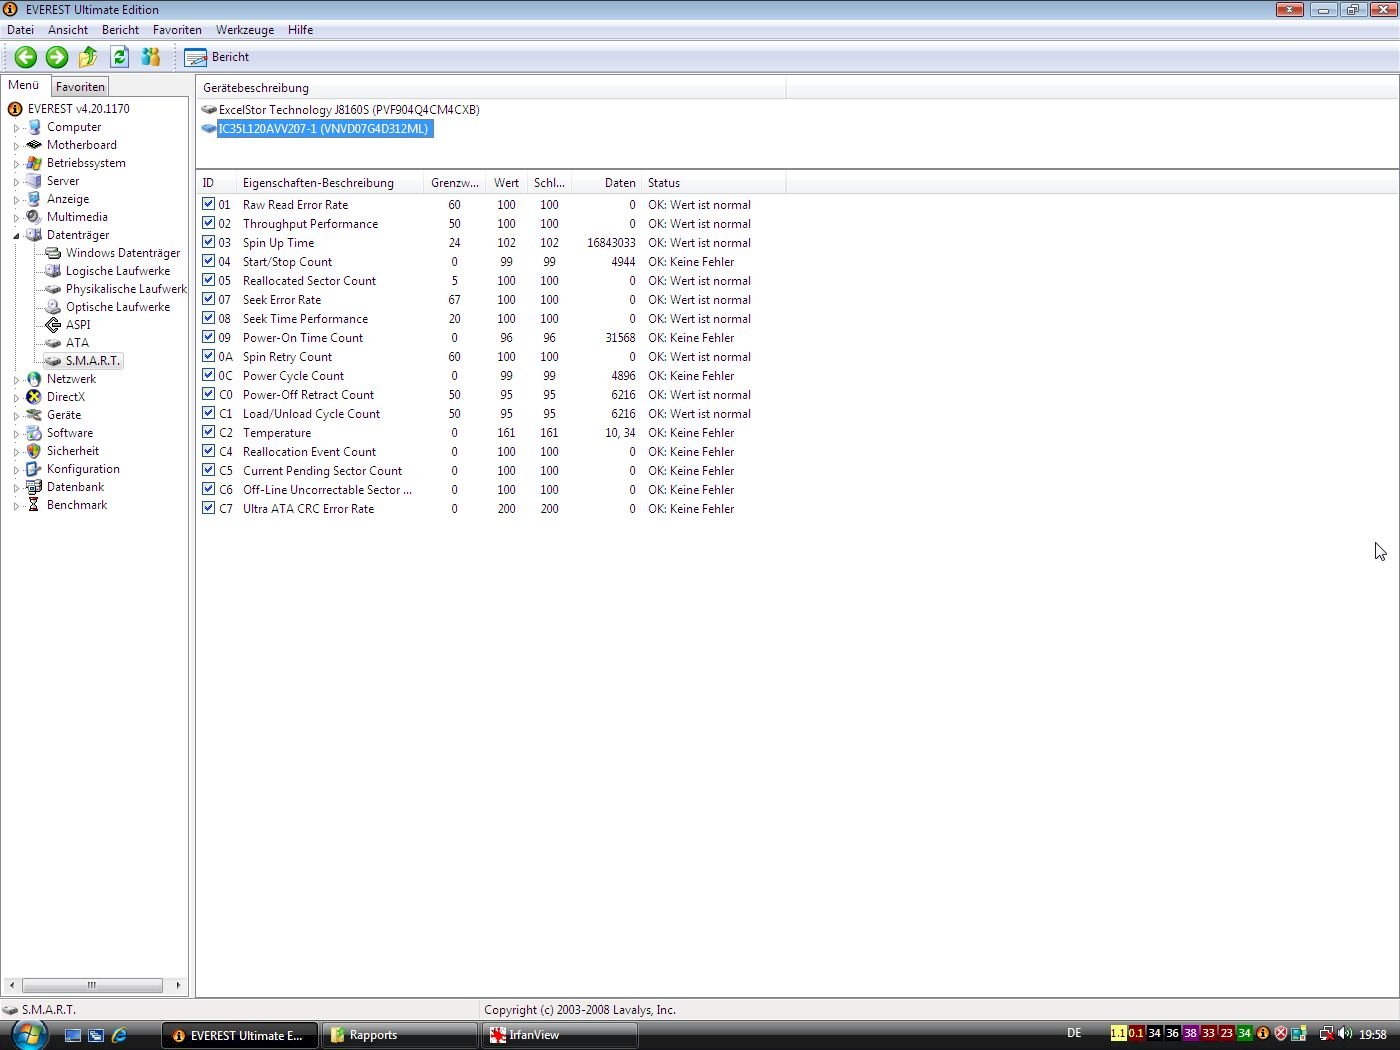The height and width of the screenshot is (1050, 1400).
Task: Expand the Computer tree node
Action: [x=16, y=128]
